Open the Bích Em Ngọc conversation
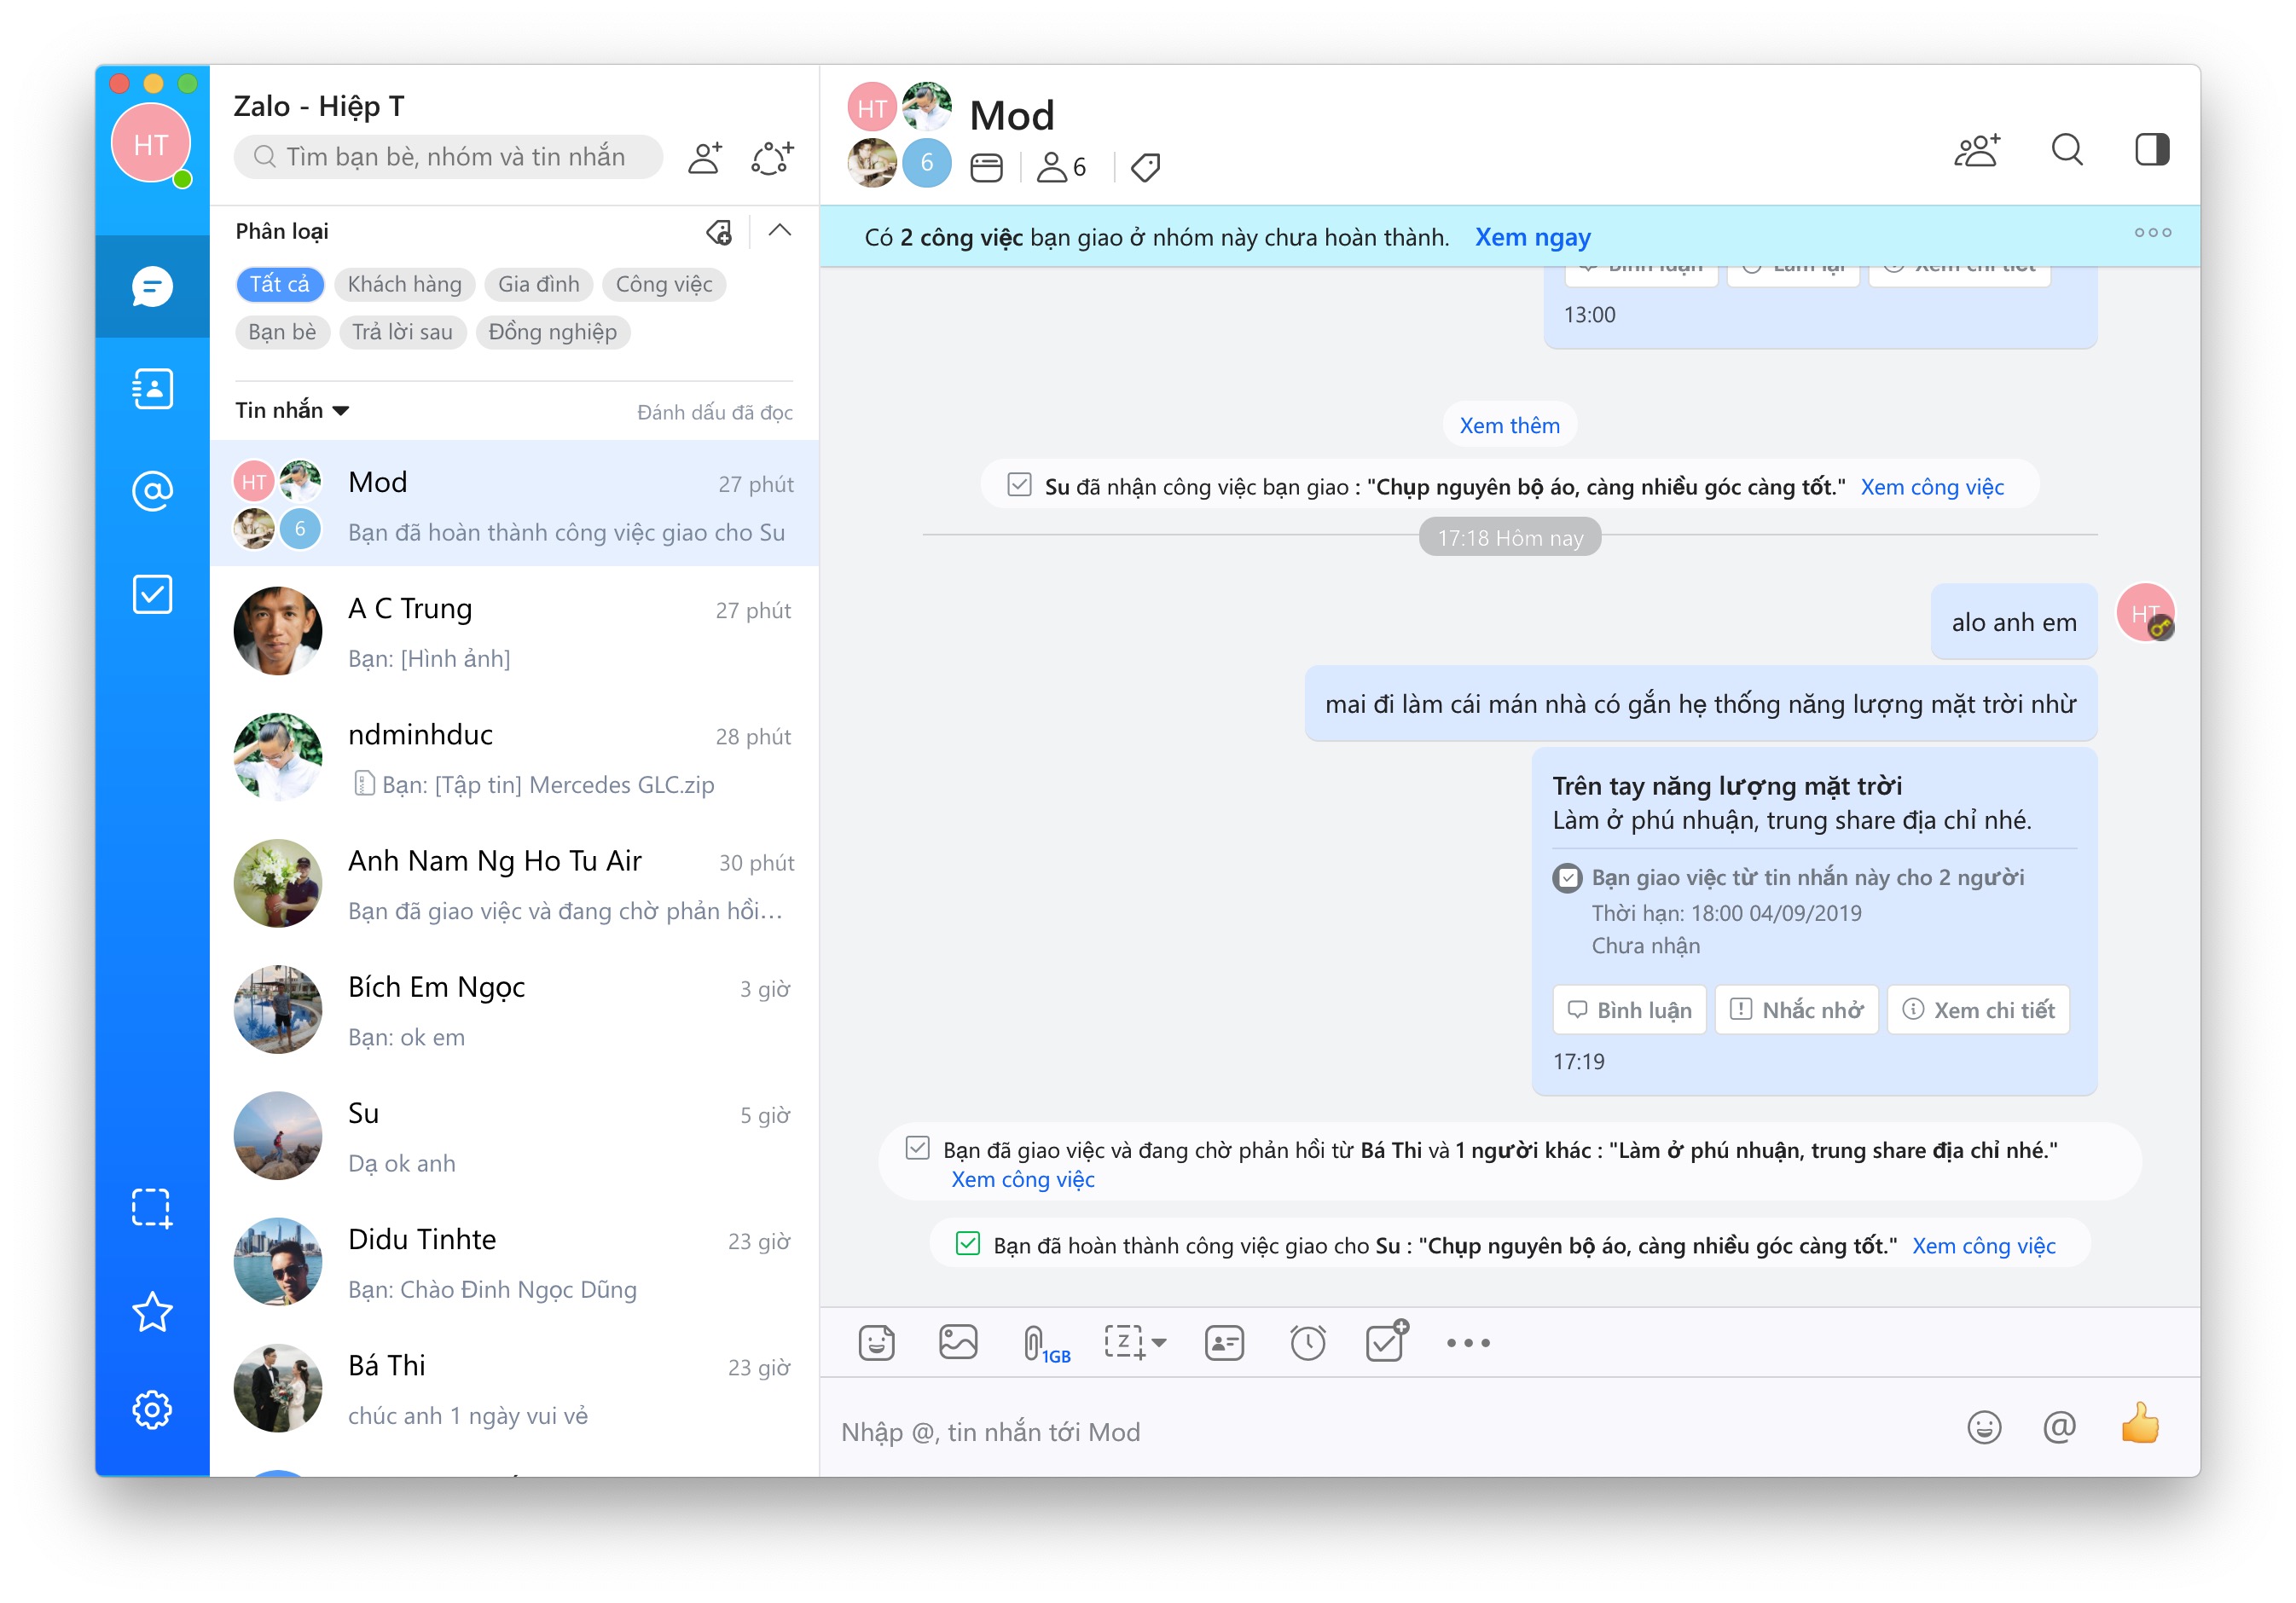This screenshot has height=1603, width=2296. [x=514, y=1010]
